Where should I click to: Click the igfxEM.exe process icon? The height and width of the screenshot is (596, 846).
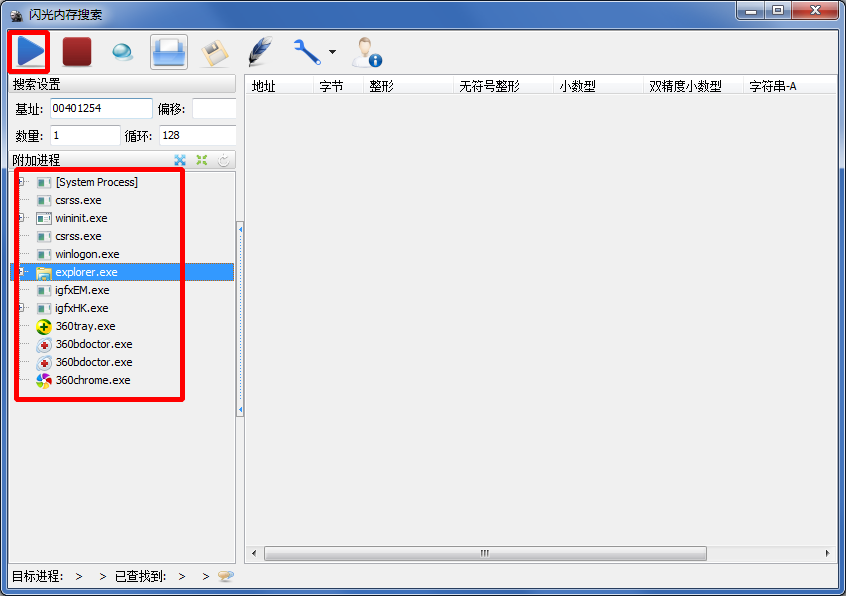coord(44,291)
